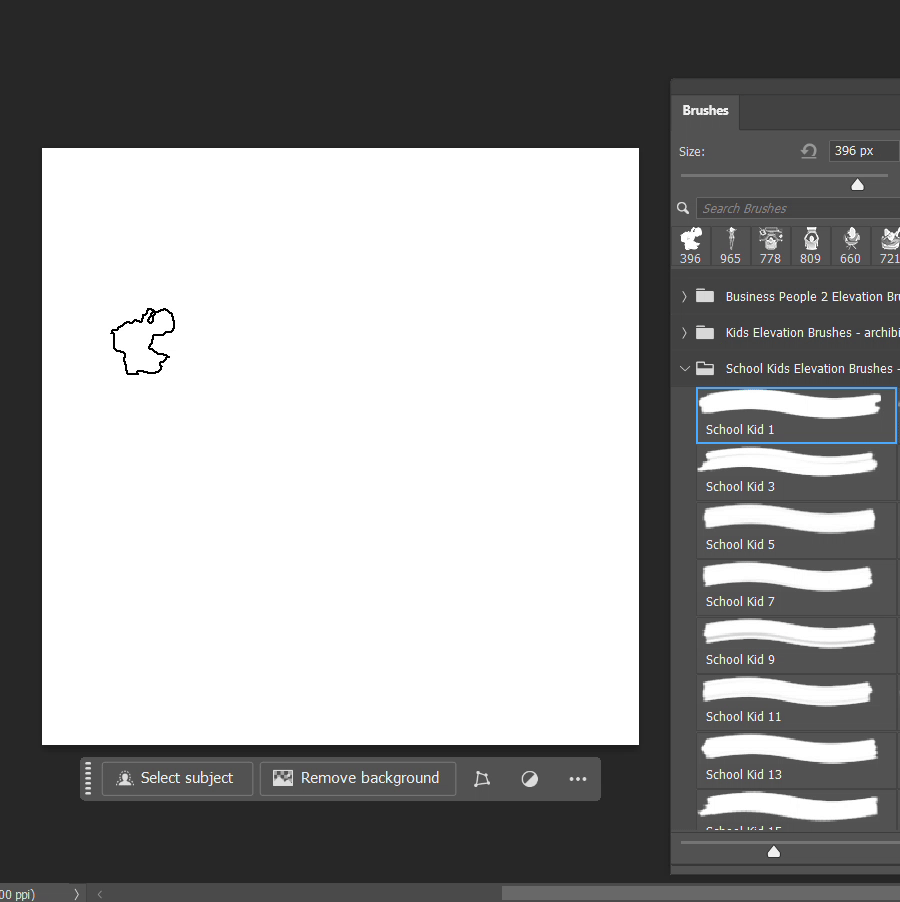The width and height of the screenshot is (900, 902).
Task: Pick the recent brush preset labeled 396
Action: (691, 245)
